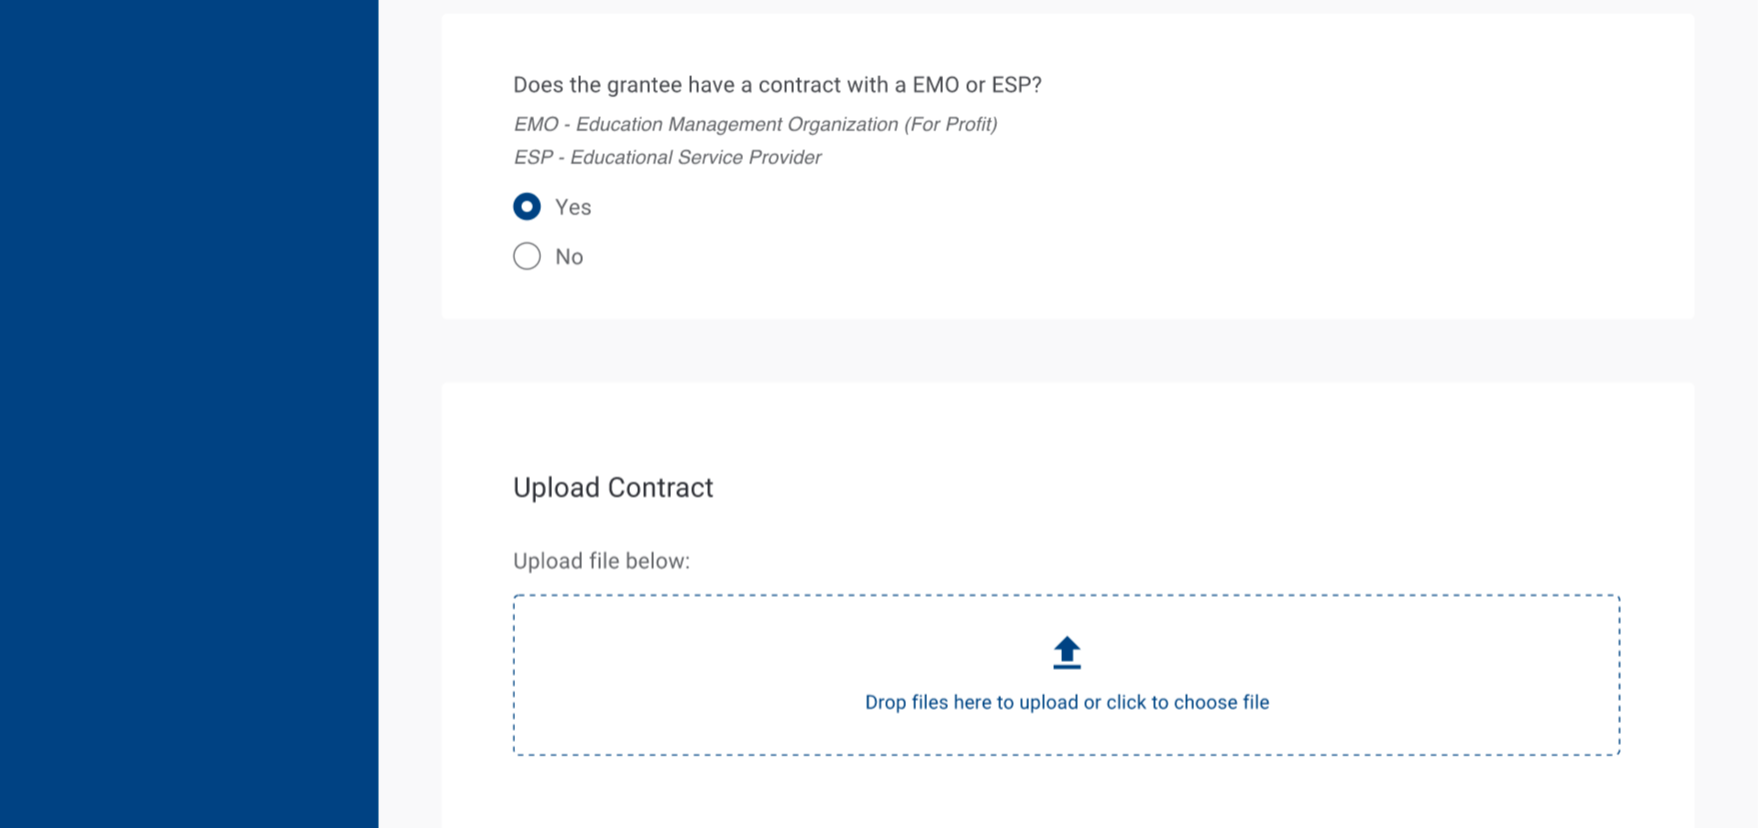The image size is (1758, 828).
Task: Click the "Educational Service Provider" phrase
Action: (x=695, y=158)
